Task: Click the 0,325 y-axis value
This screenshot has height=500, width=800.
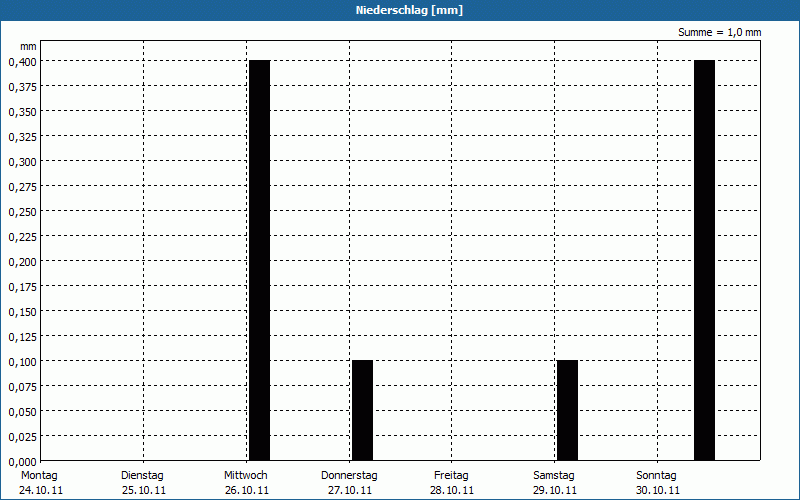Action: [22, 137]
